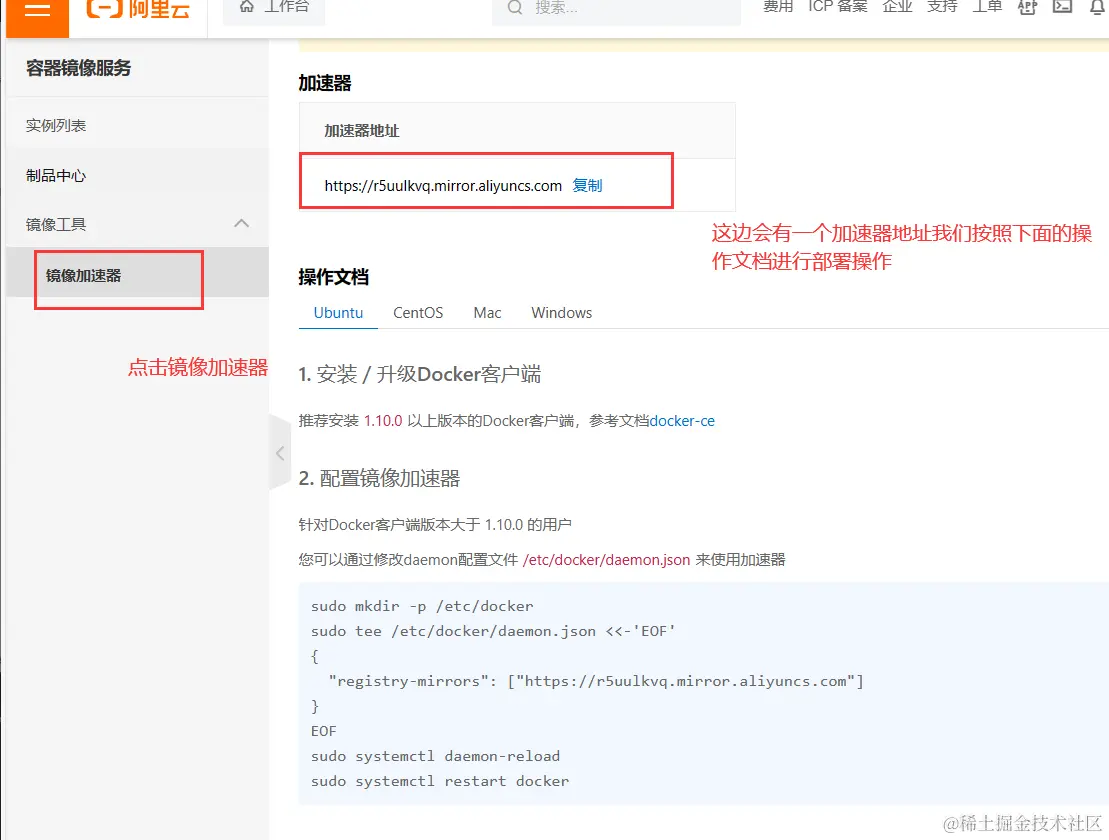Open the 费用 menu
This screenshot has height=840, width=1109.
coord(778,7)
